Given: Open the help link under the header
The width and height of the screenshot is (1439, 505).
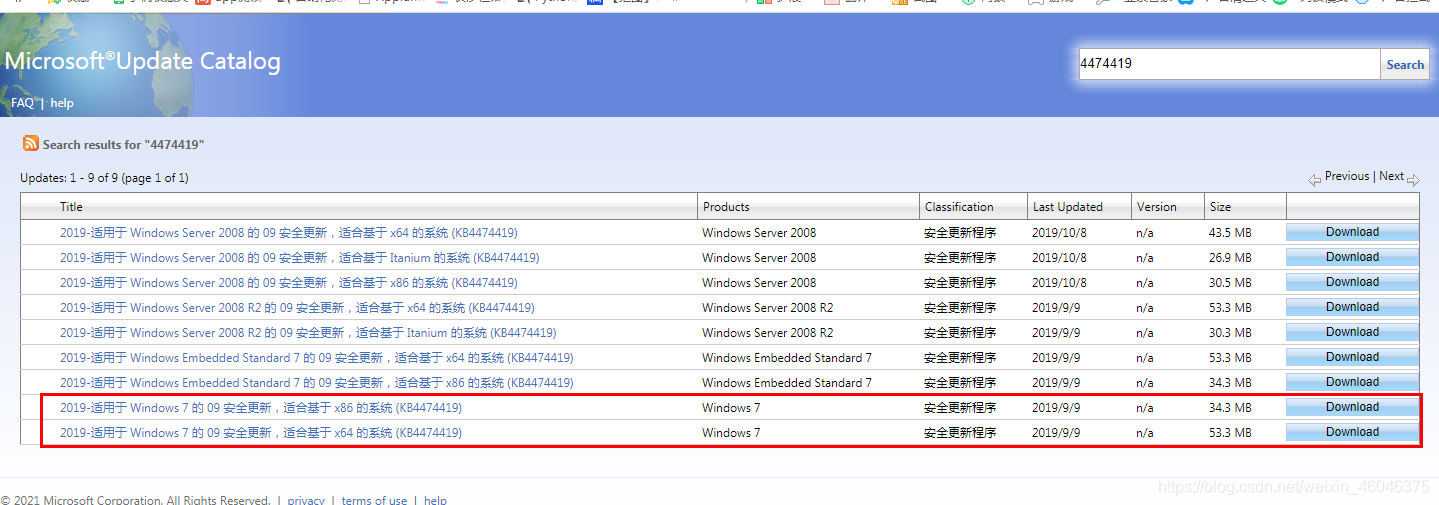Looking at the screenshot, I should [62, 103].
